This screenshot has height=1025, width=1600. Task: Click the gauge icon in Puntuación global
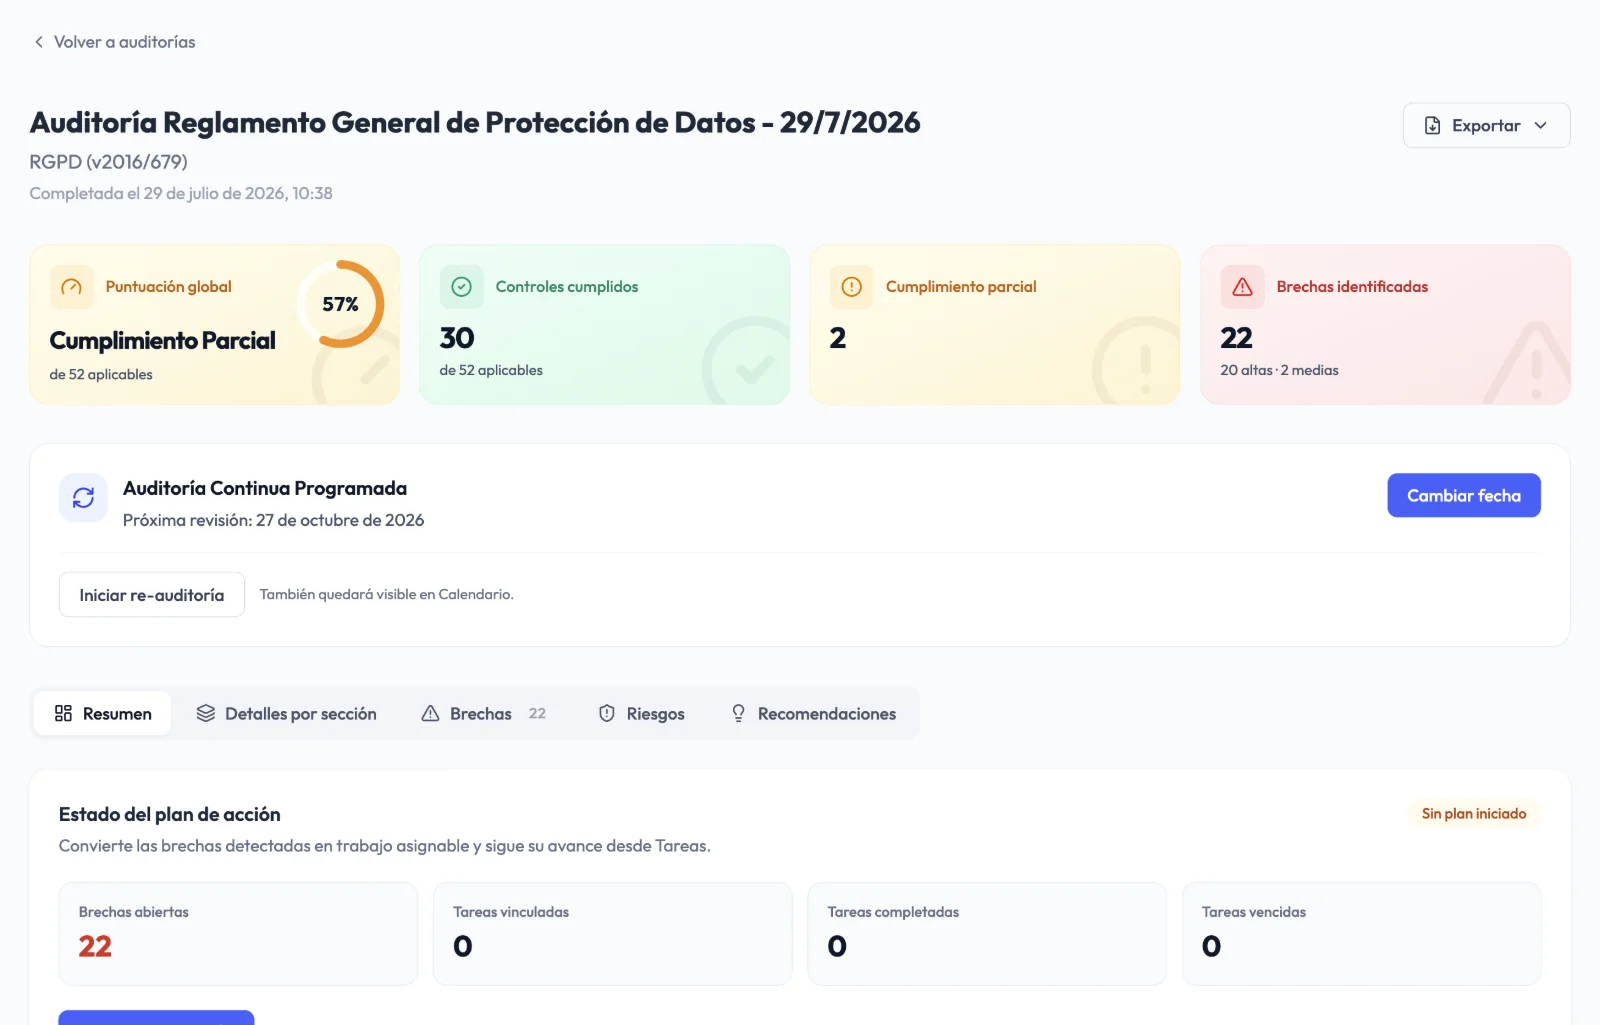pos(71,287)
